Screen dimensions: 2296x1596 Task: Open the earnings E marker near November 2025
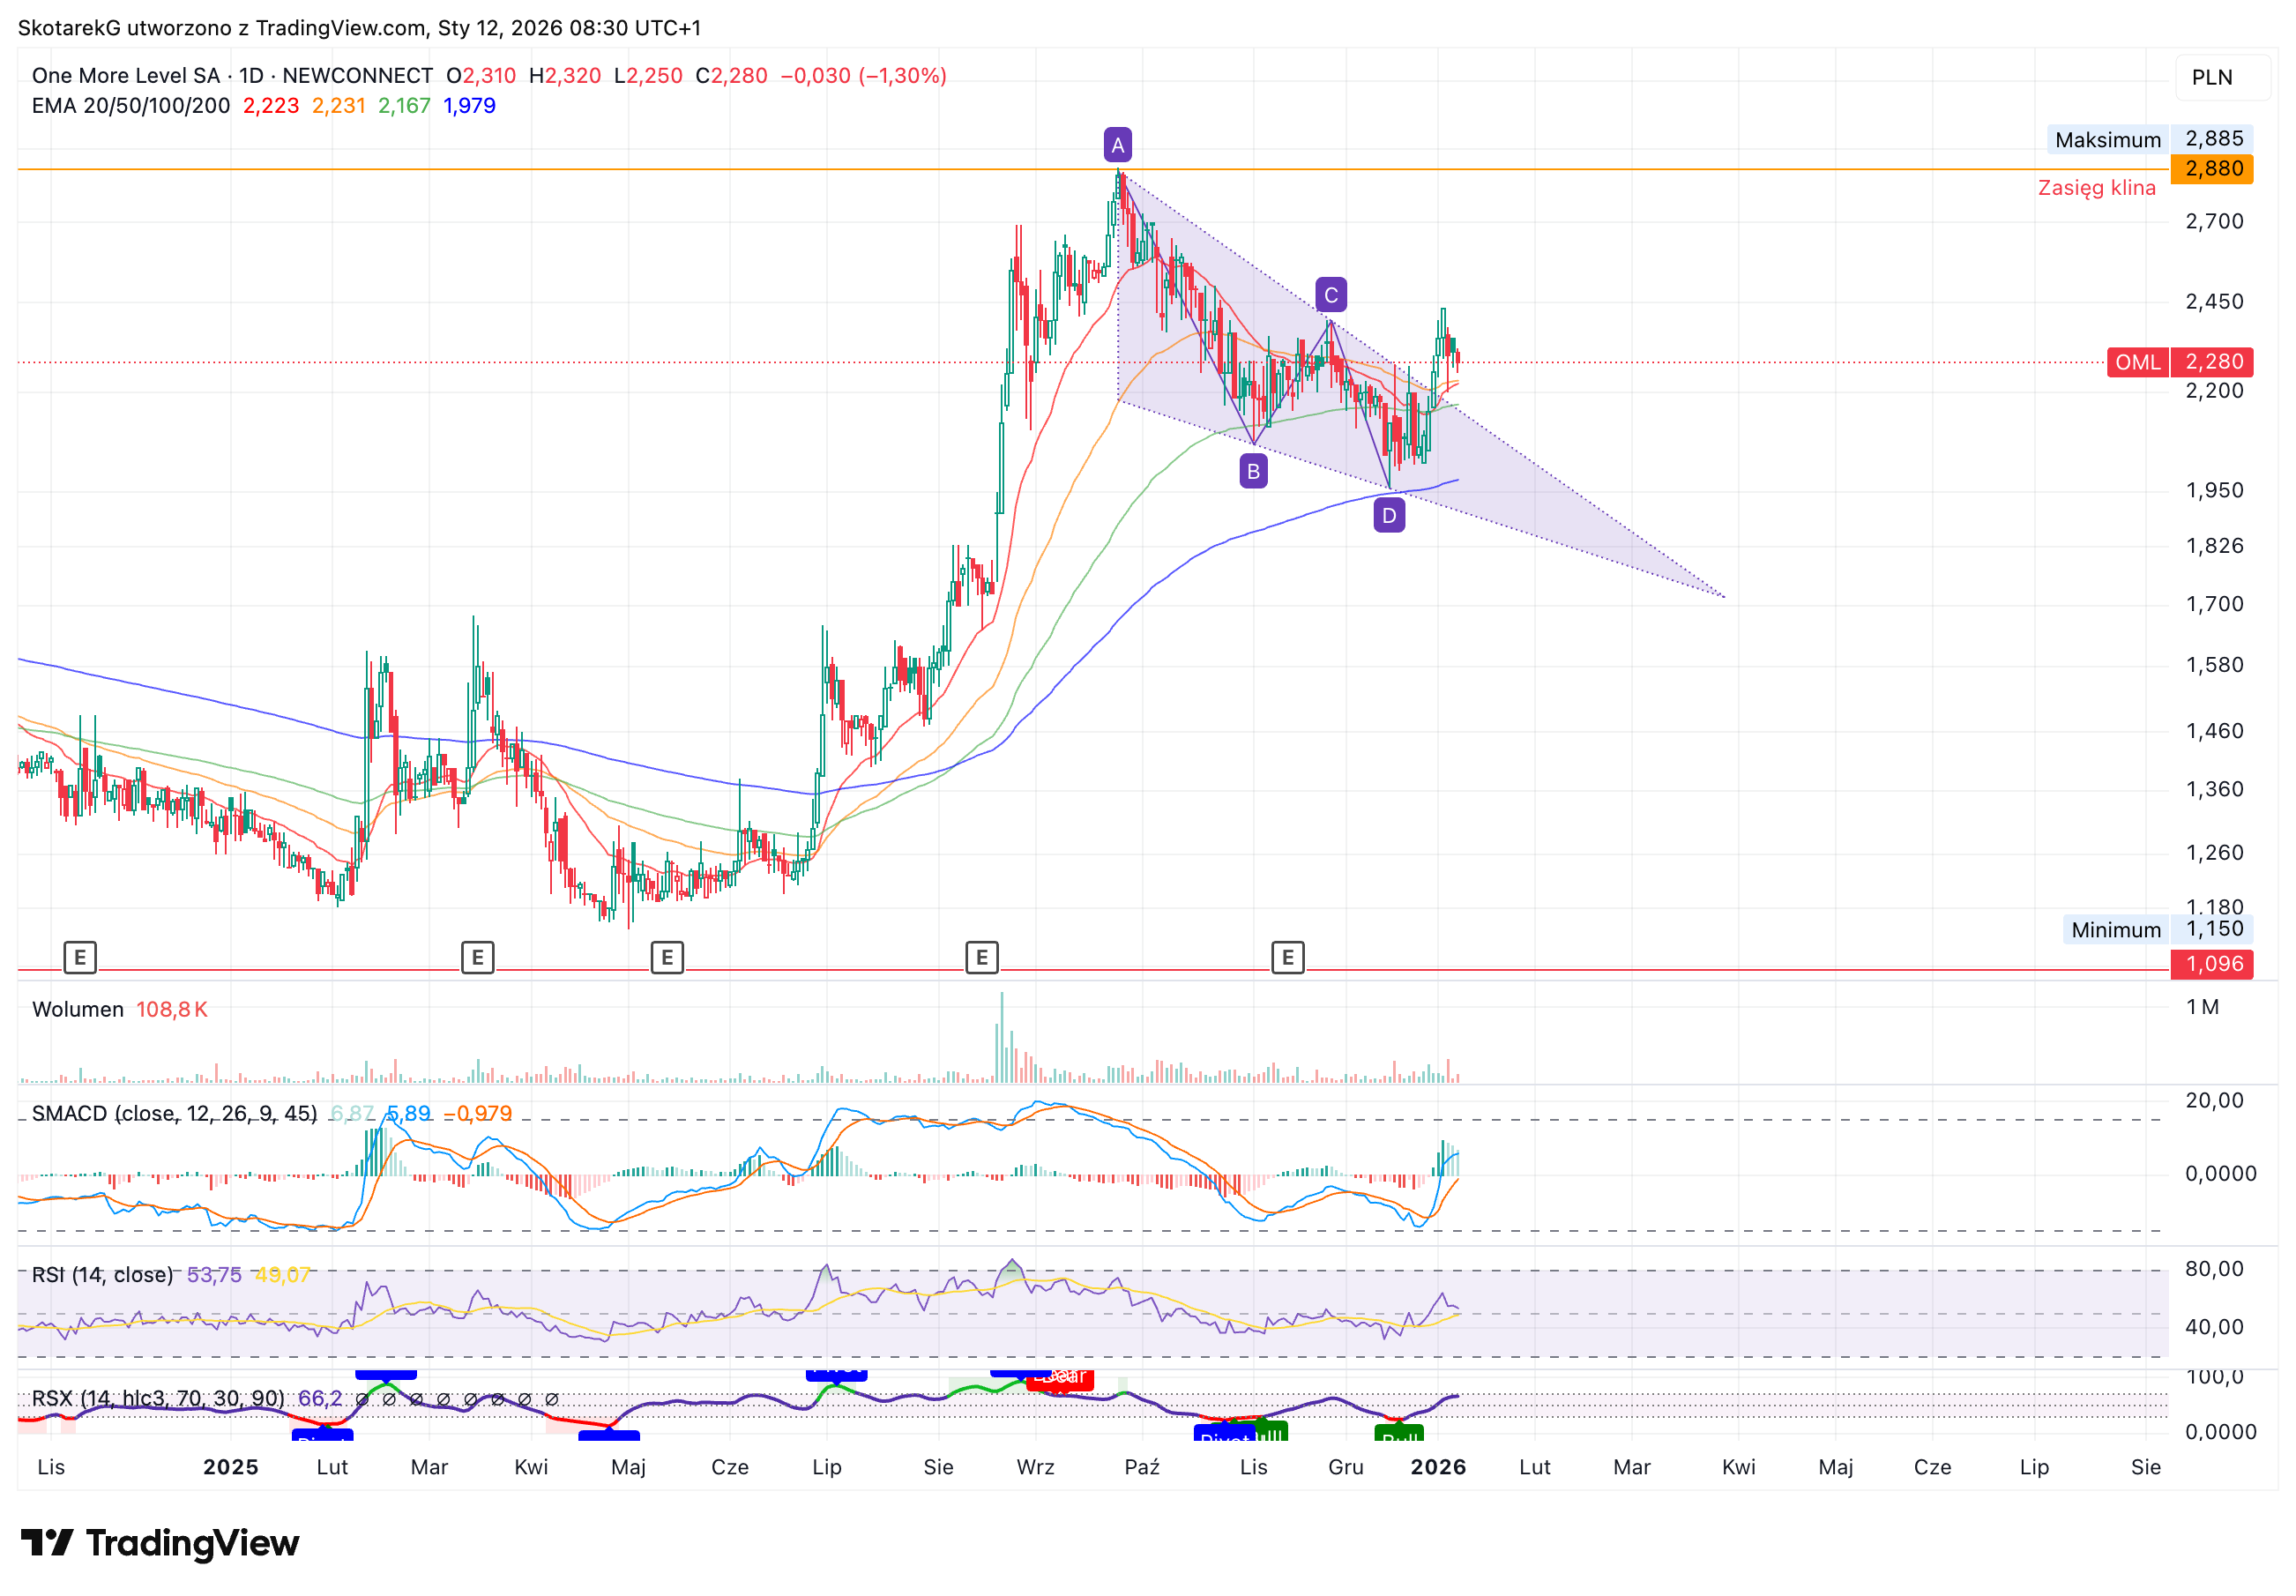click(x=1288, y=958)
